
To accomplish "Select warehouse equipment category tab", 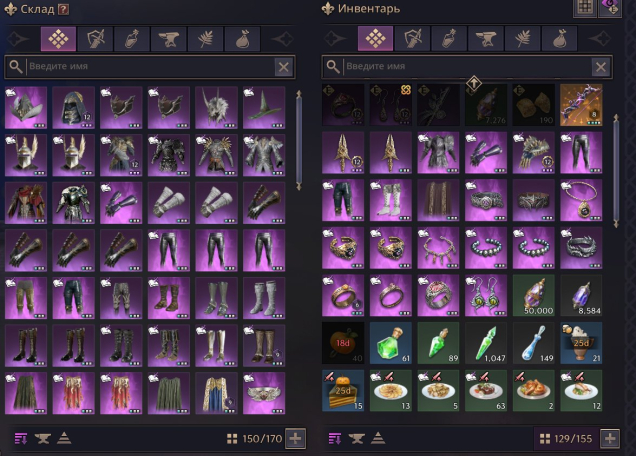I will 95,39.
